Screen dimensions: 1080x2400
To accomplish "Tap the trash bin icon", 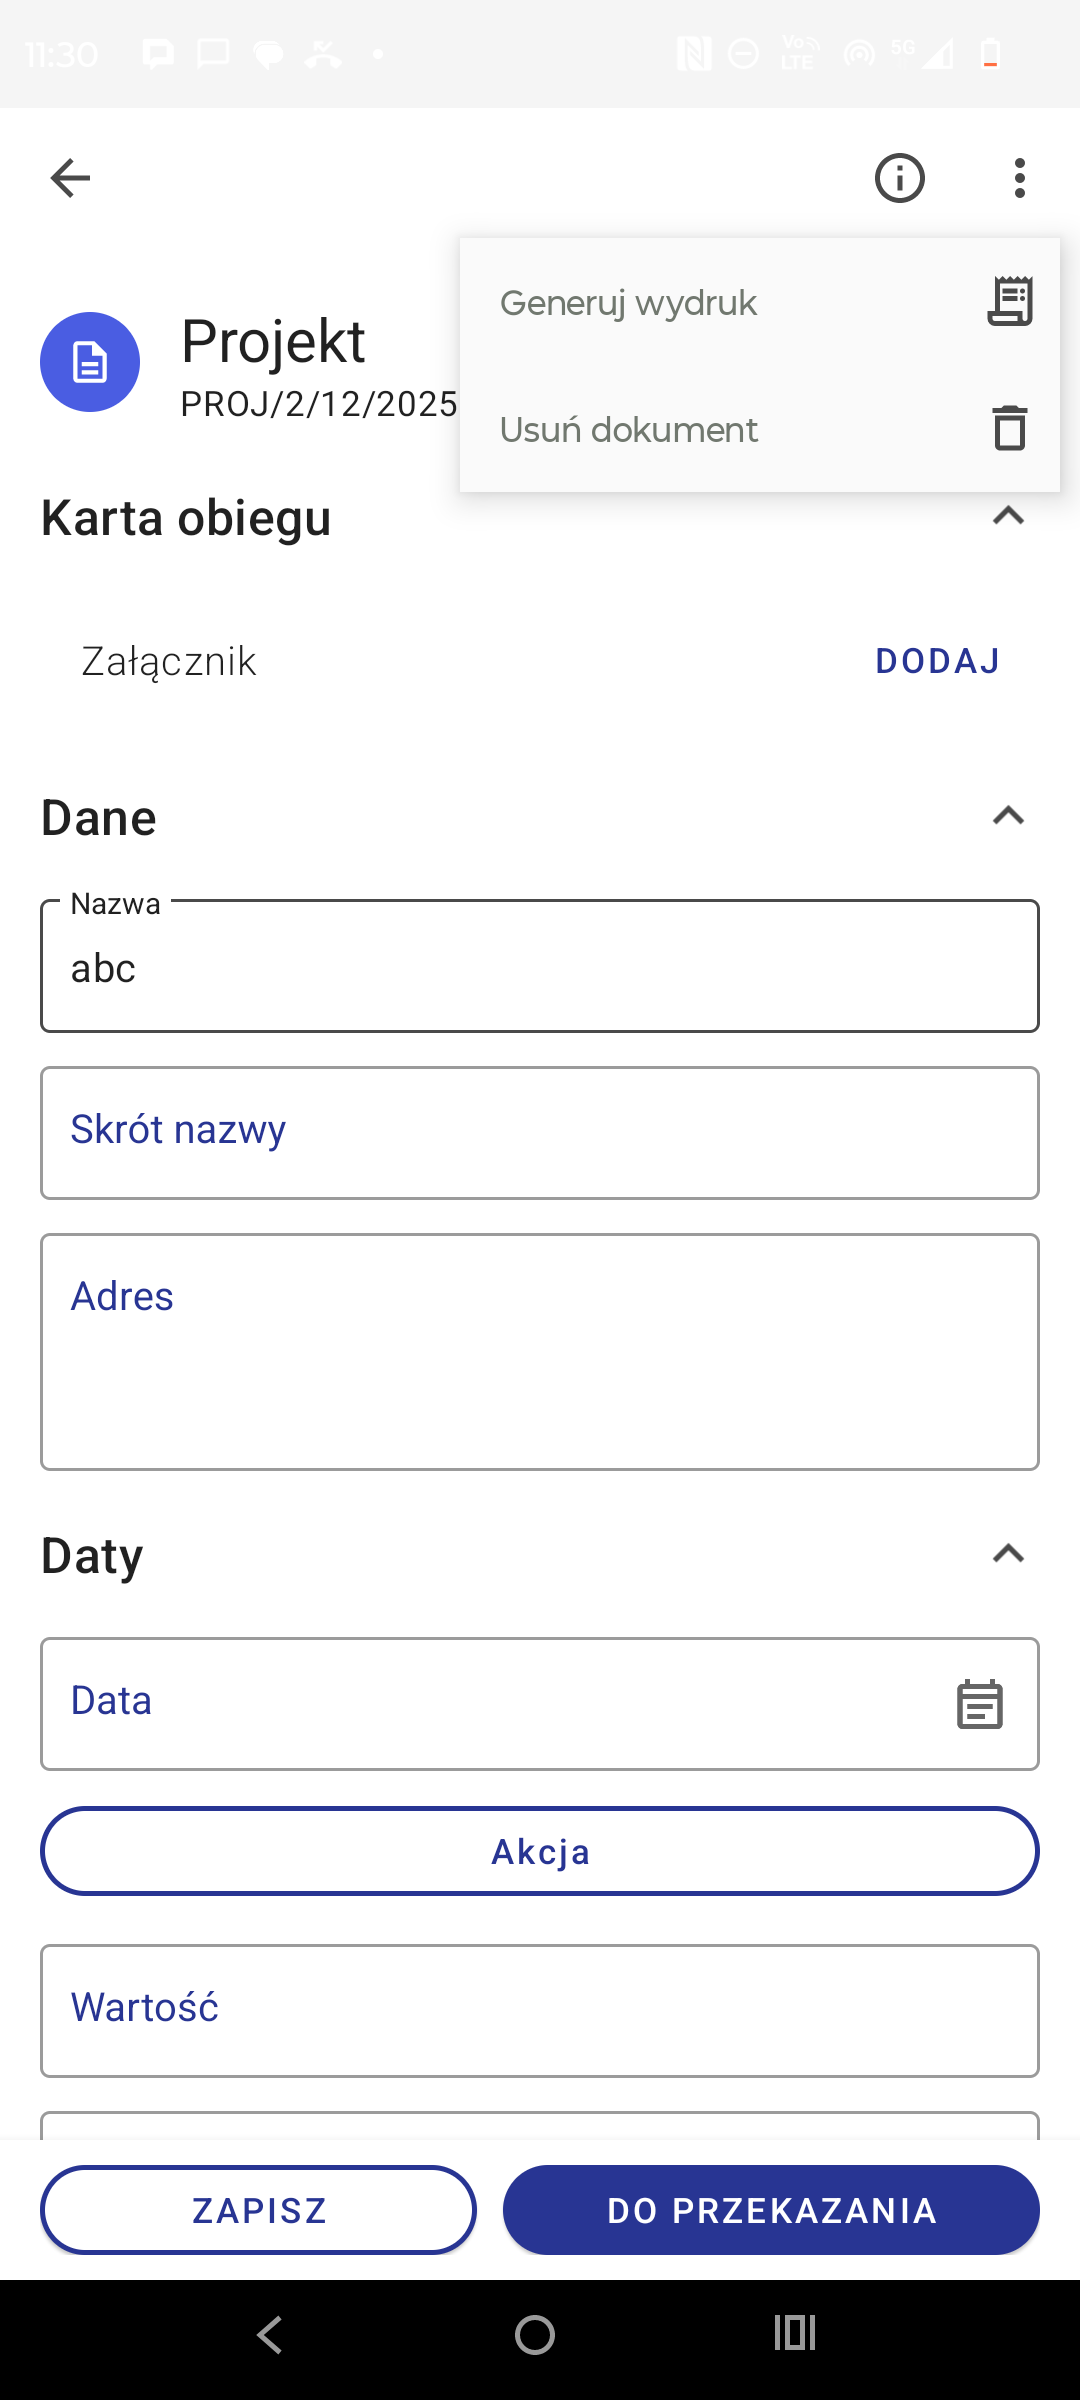I will [1009, 428].
